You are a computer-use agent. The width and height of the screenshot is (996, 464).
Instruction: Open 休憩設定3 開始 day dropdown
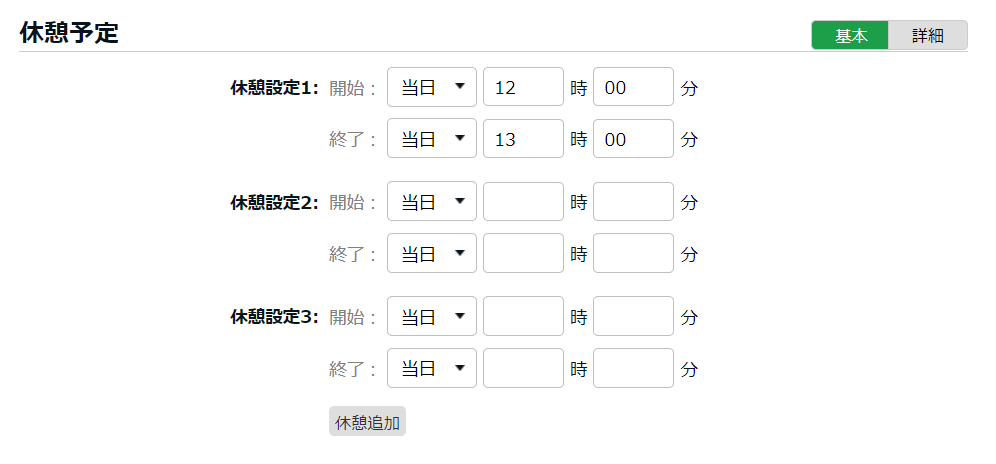pos(432,316)
